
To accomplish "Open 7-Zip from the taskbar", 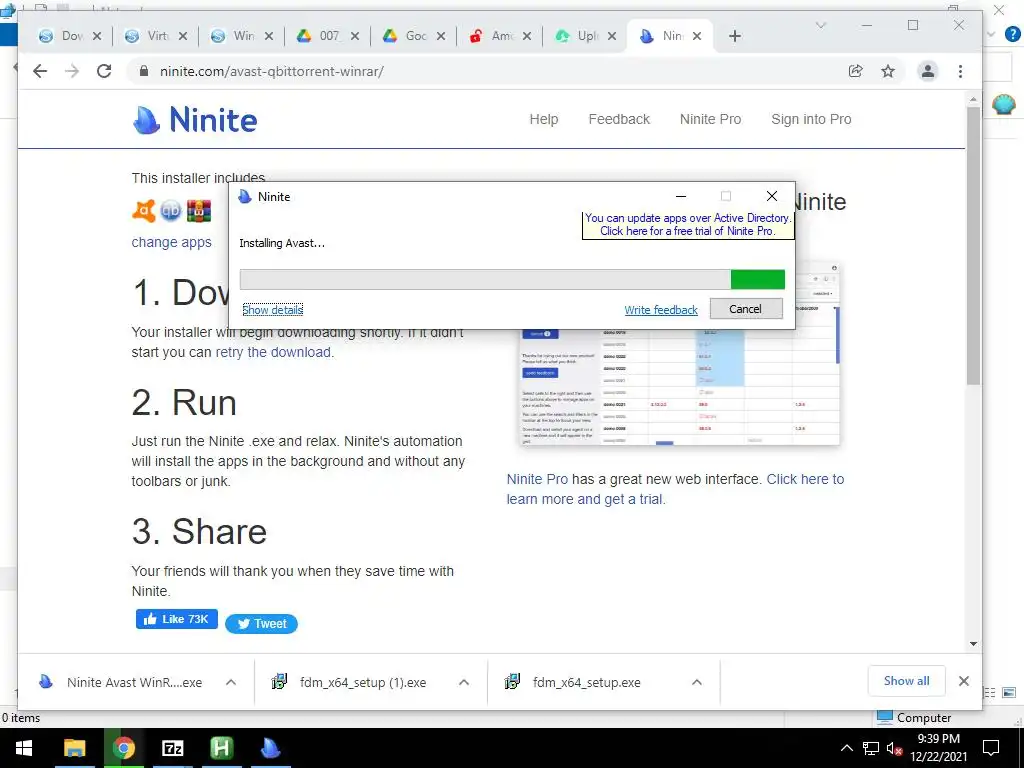I will (x=172, y=748).
